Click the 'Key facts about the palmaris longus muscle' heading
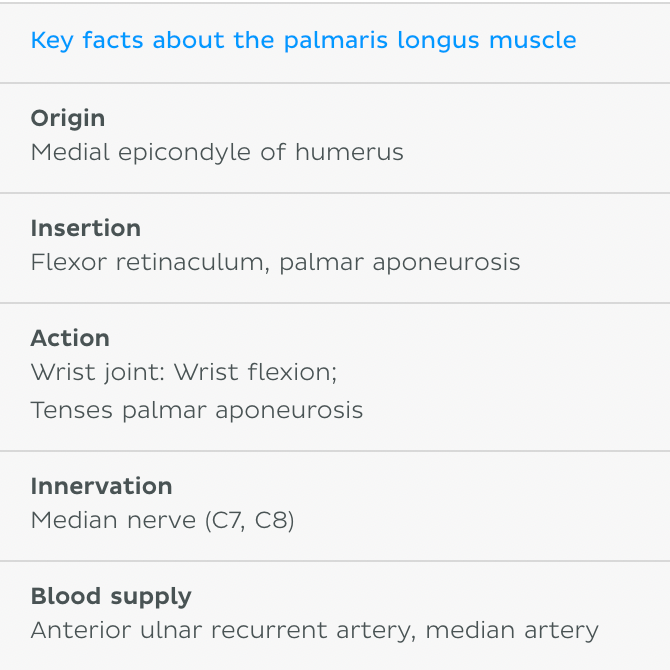670x670 pixels. pos(303,41)
